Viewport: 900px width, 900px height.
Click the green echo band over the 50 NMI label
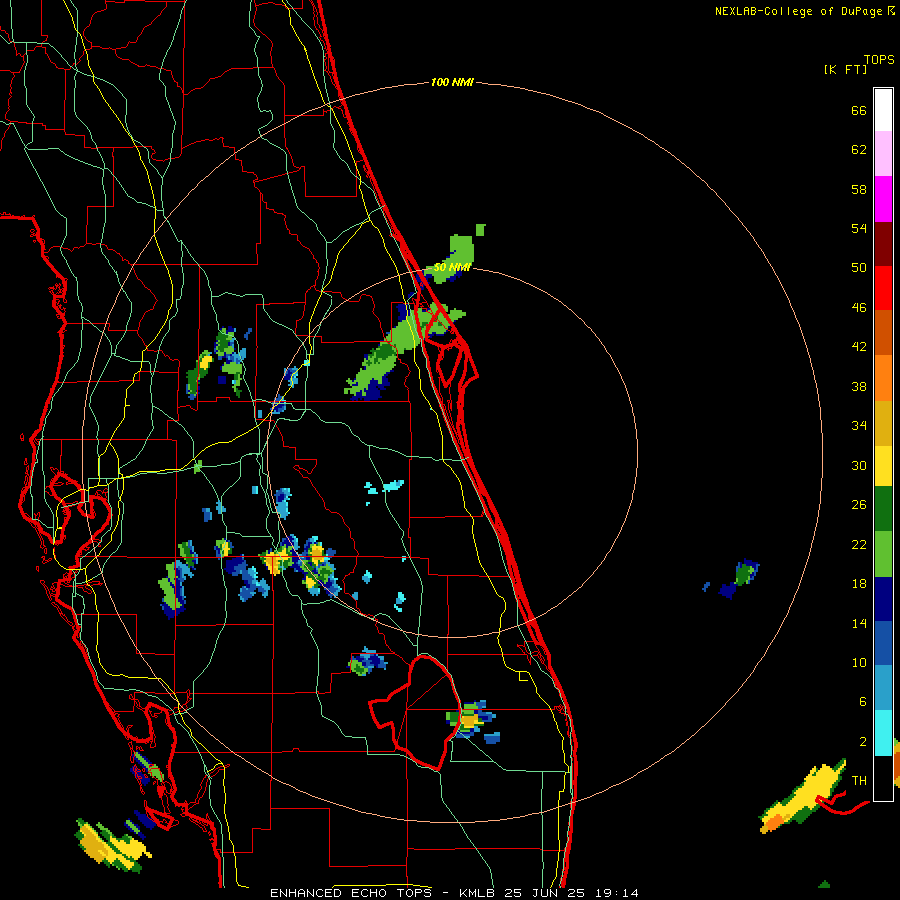pyautogui.click(x=455, y=258)
